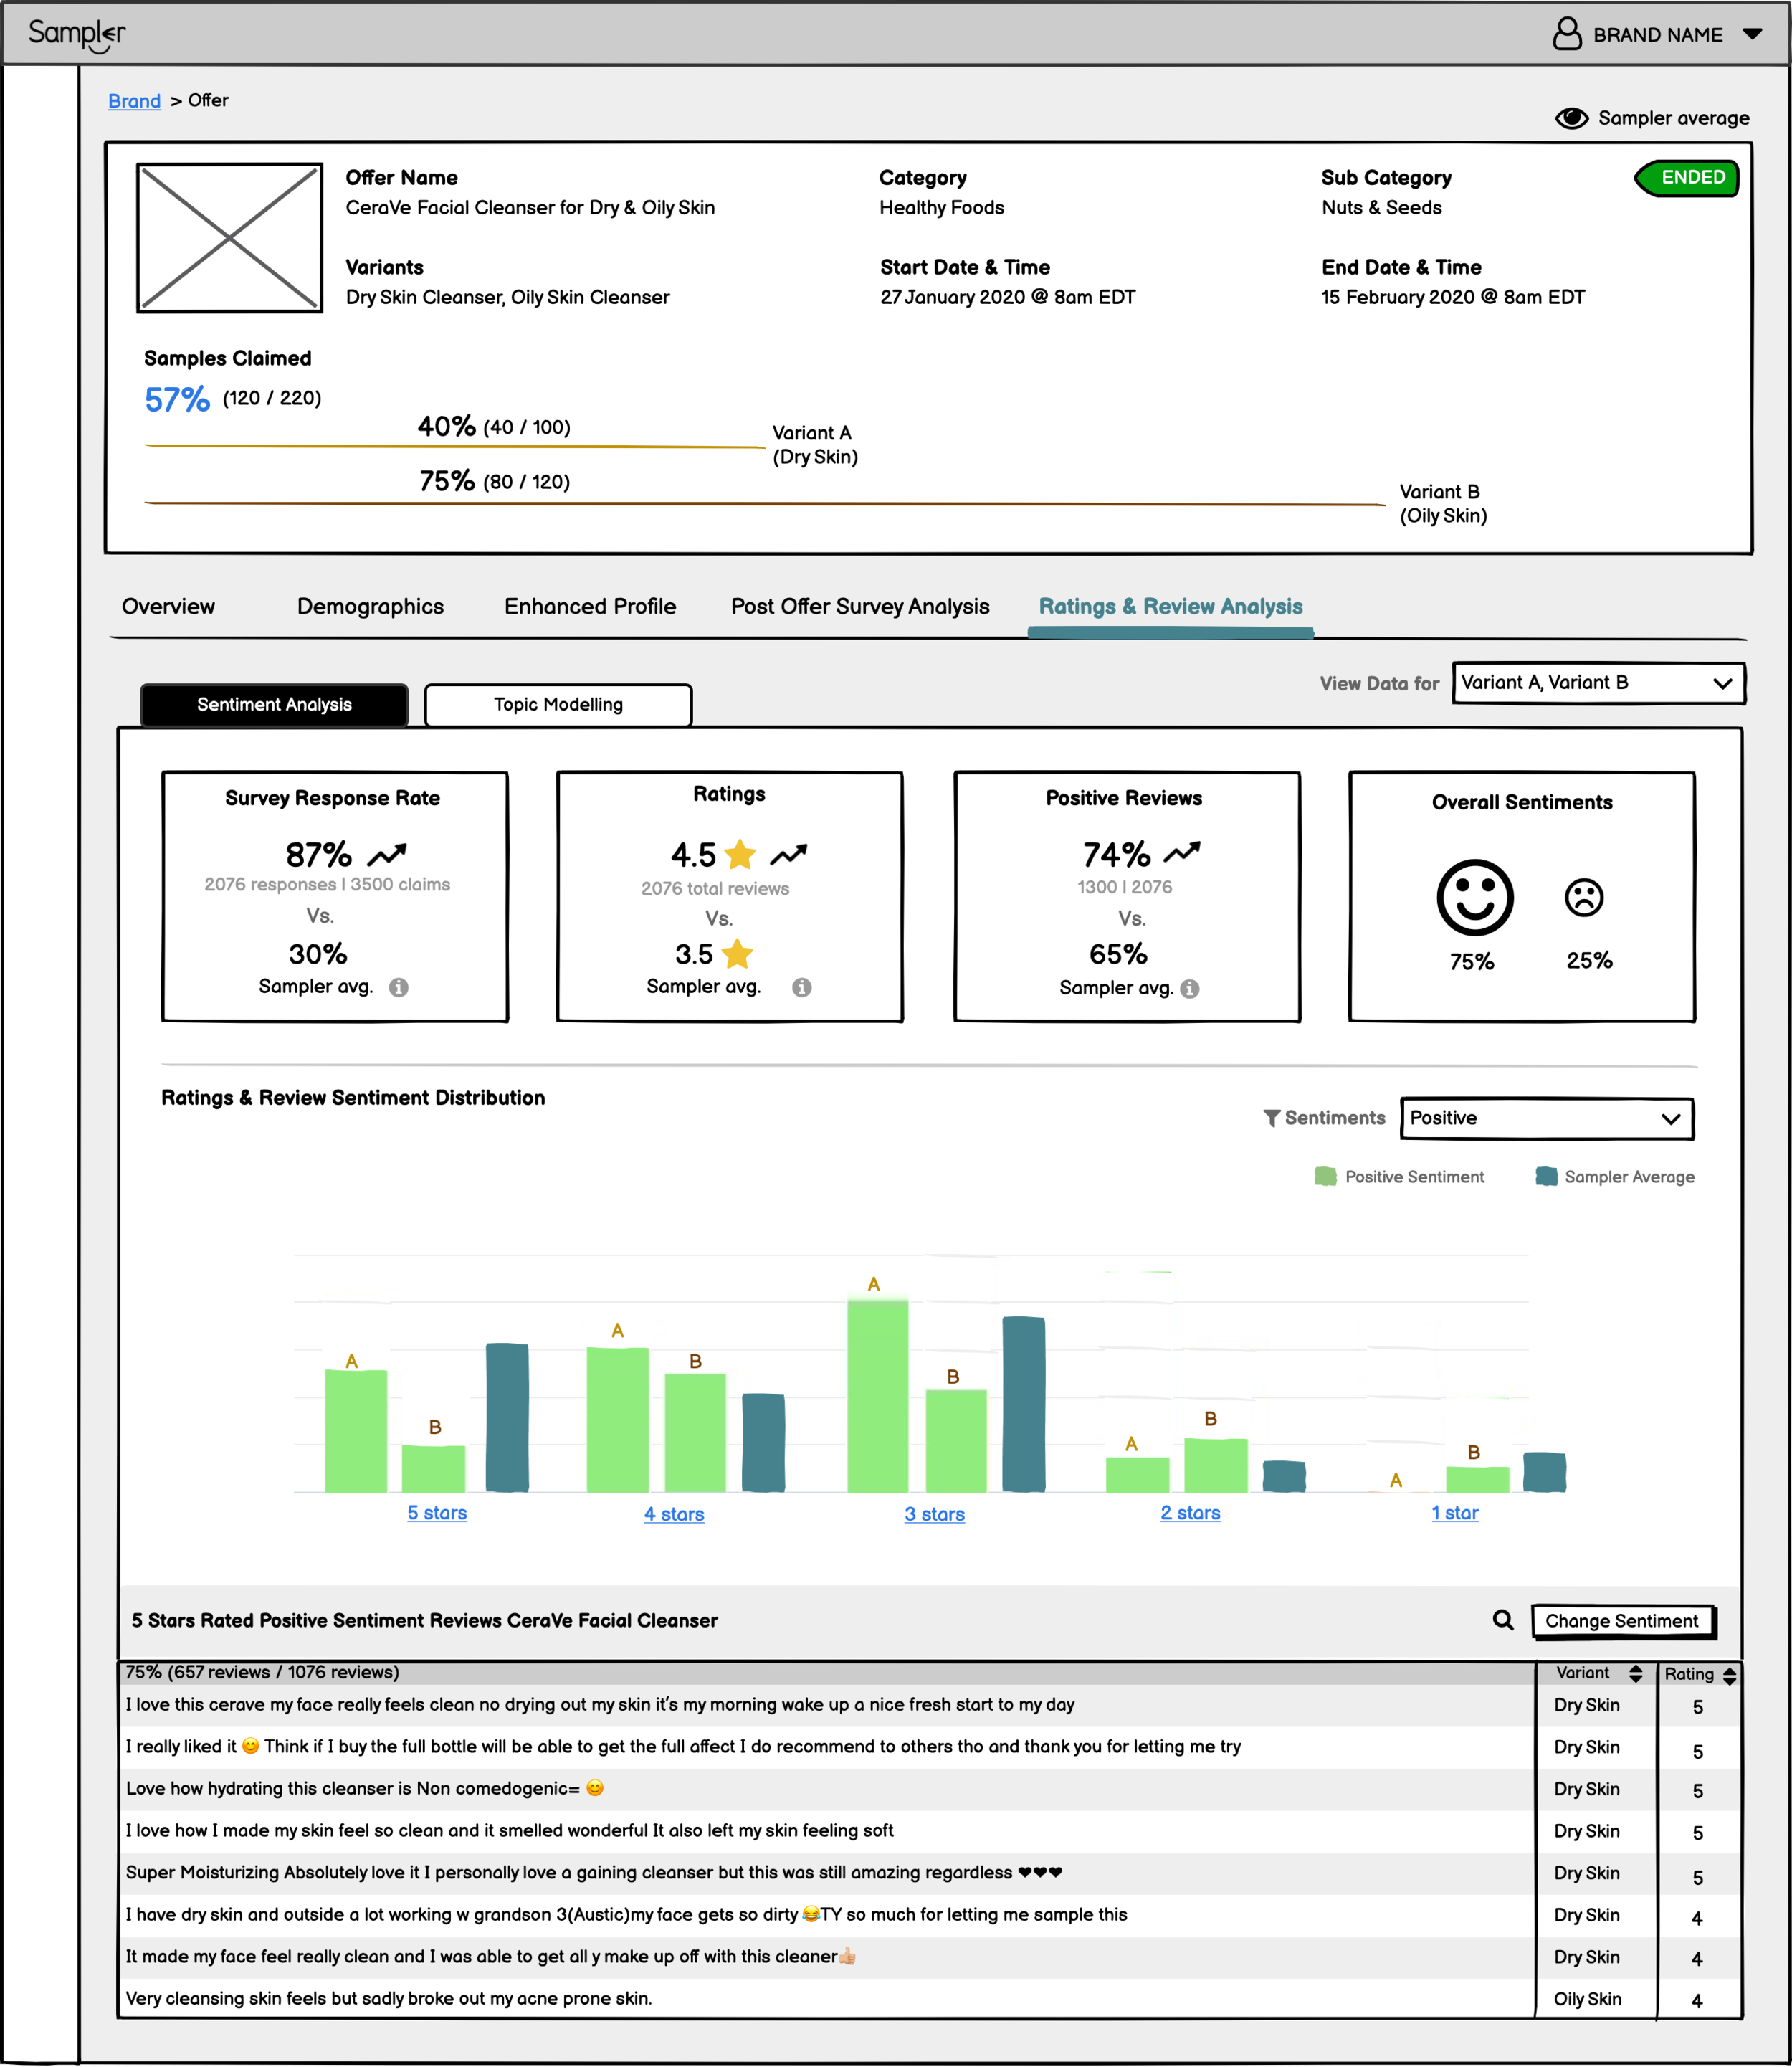Follow the Brand breadcrumb link
Image resolution: width=1792 pixels, height=2067 pixels.
[x=134, y=101]
